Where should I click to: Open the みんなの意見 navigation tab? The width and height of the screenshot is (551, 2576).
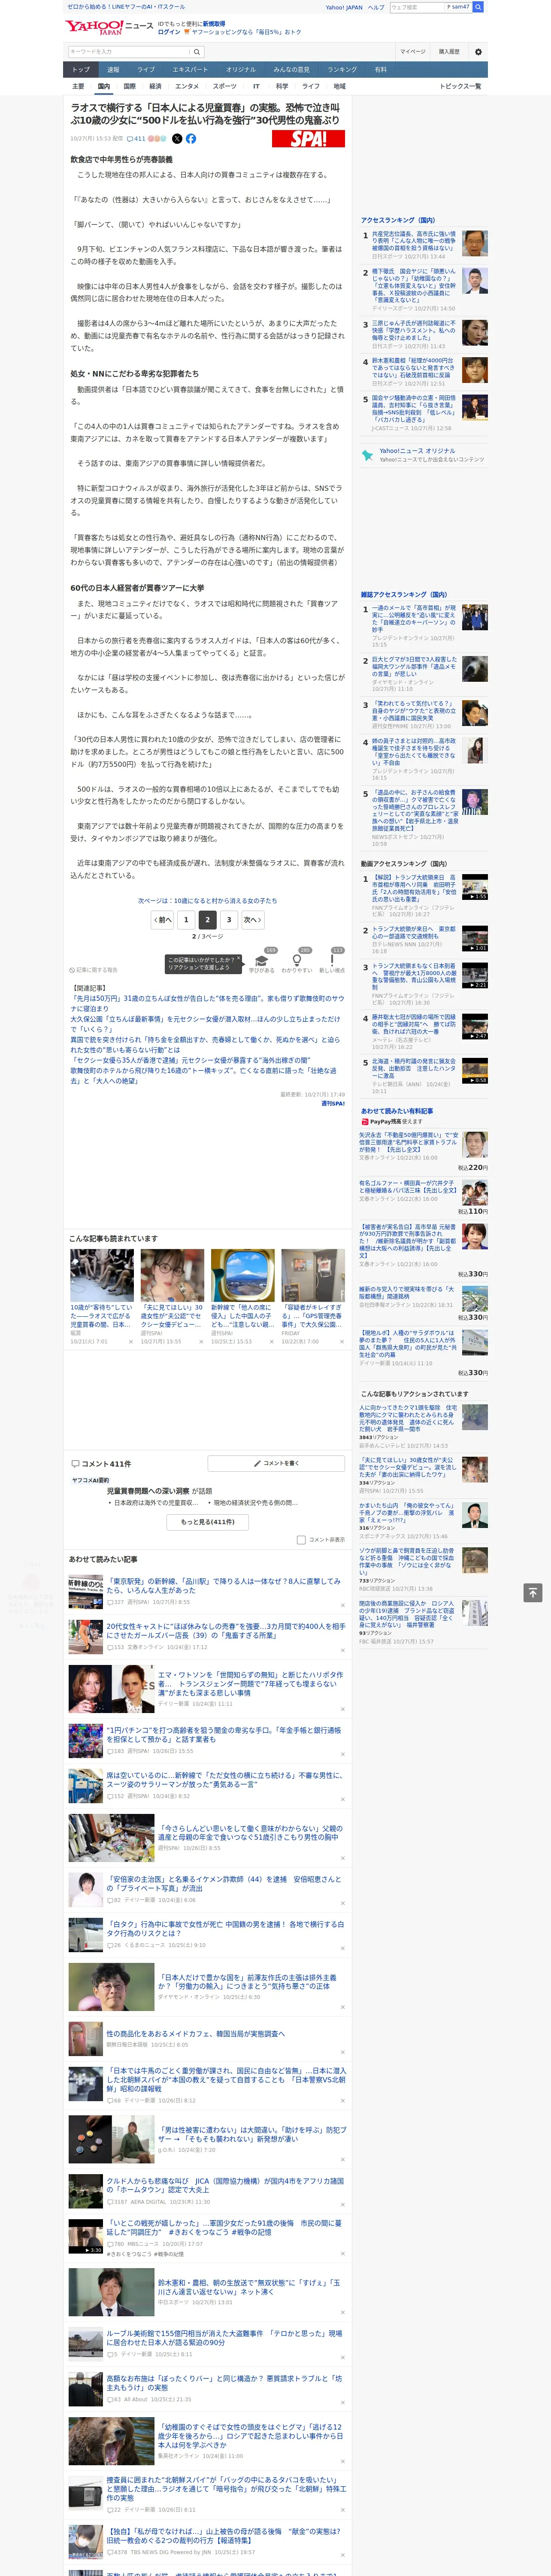coord(291,70)
